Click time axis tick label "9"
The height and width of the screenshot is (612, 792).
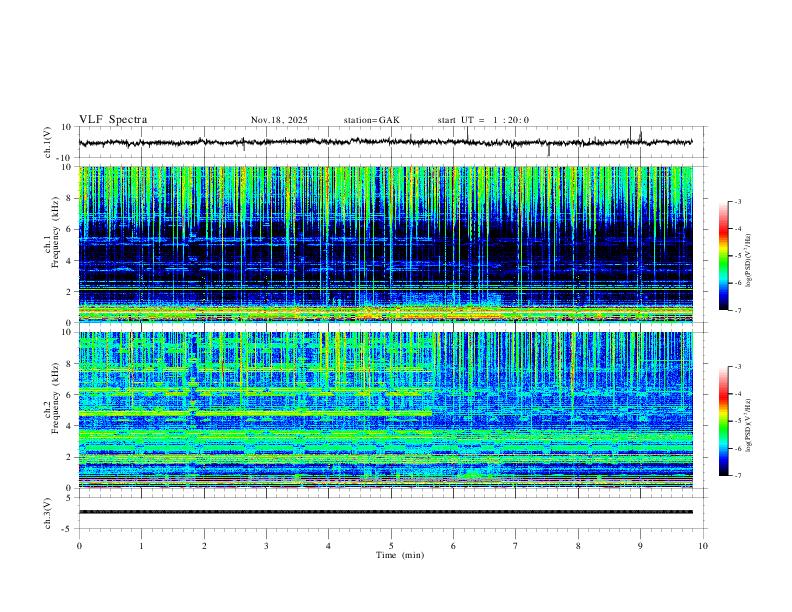click(640, 546)
